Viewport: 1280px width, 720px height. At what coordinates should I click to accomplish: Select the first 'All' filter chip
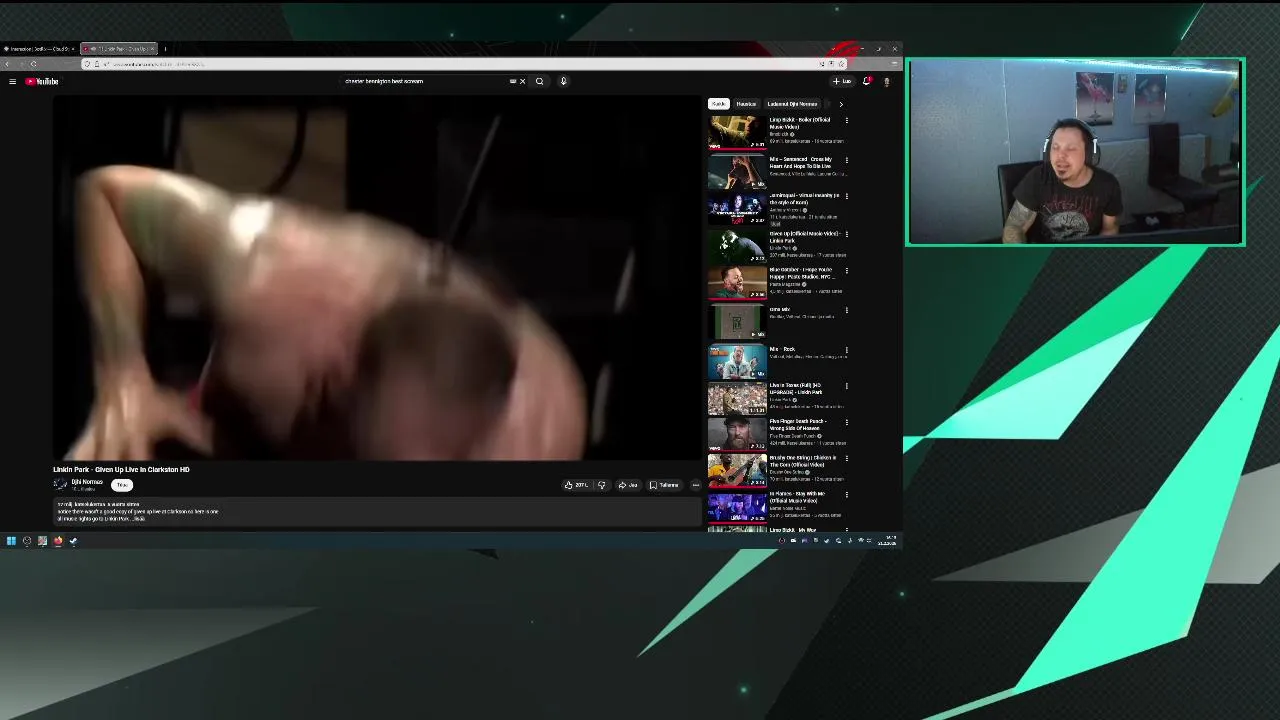tap(718, 104)
